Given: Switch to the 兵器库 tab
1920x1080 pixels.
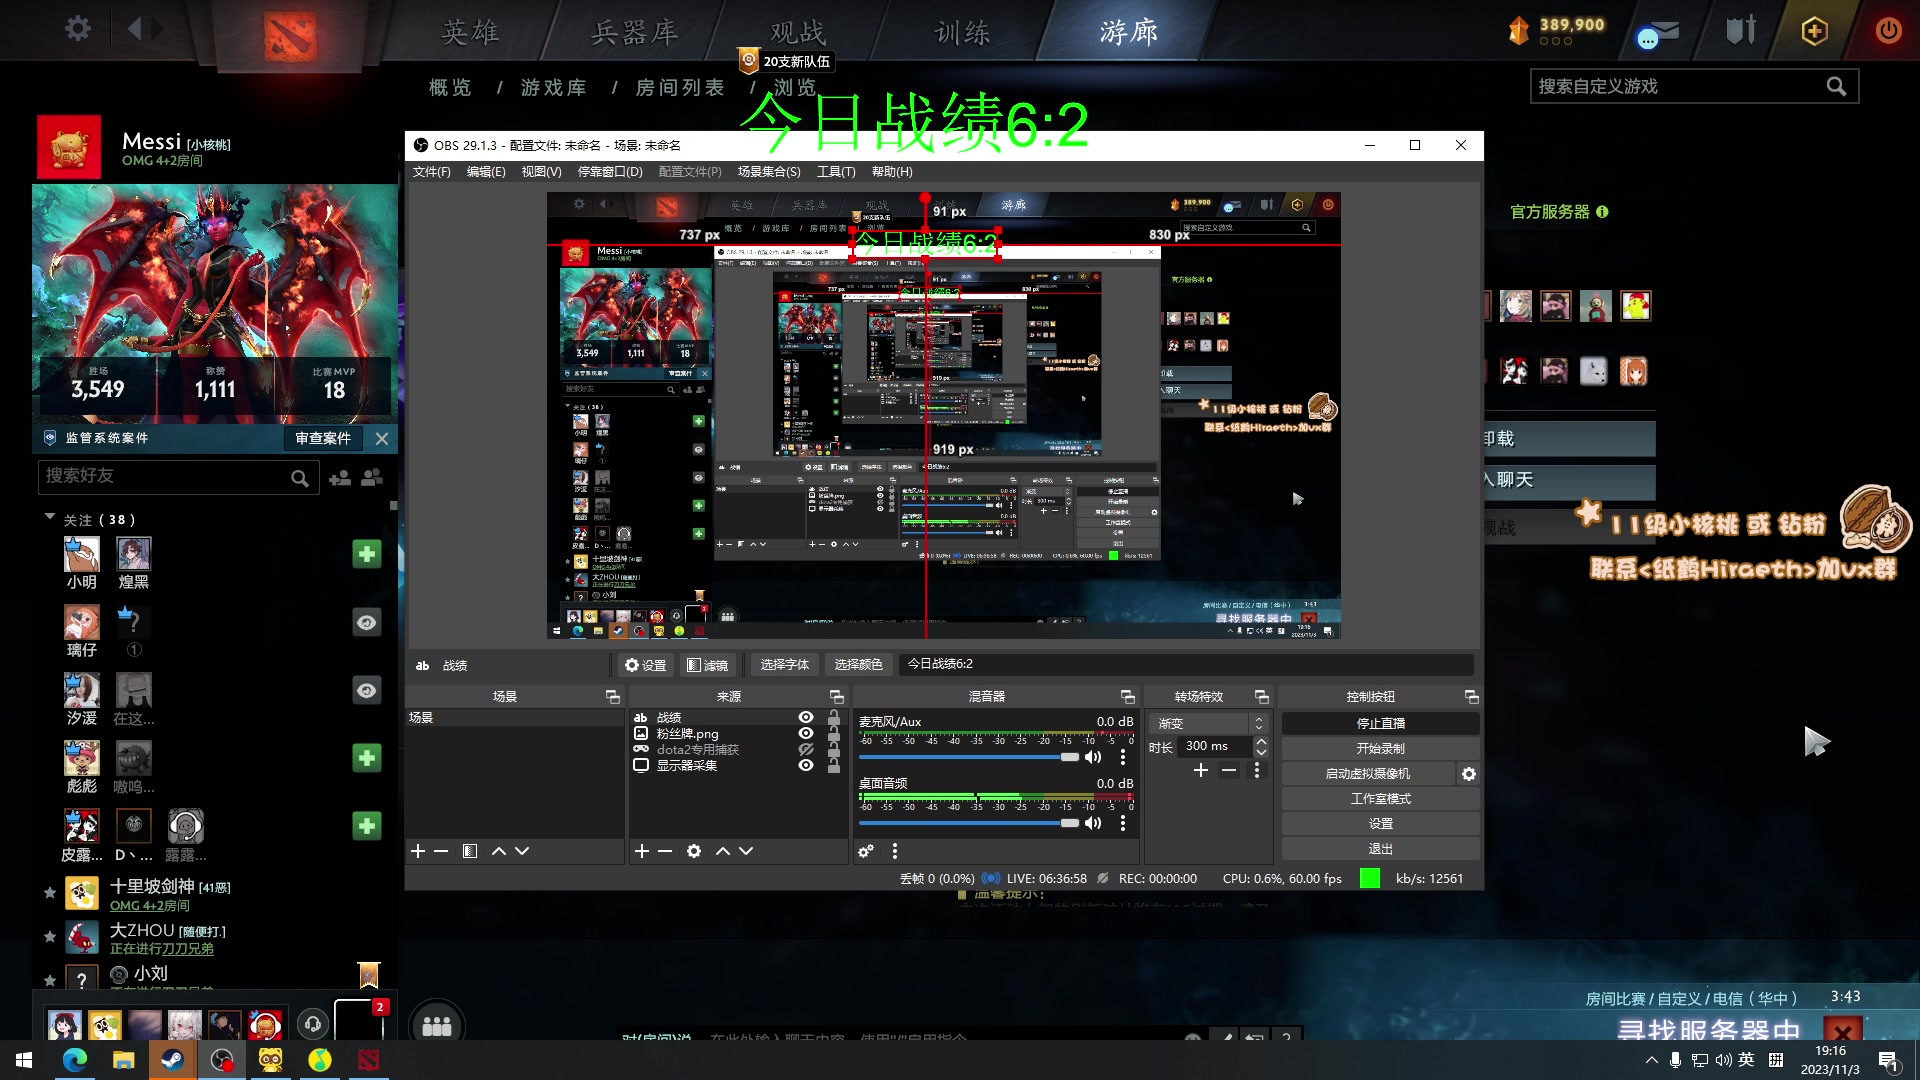Looking at the screenshot, I should 634,32.
